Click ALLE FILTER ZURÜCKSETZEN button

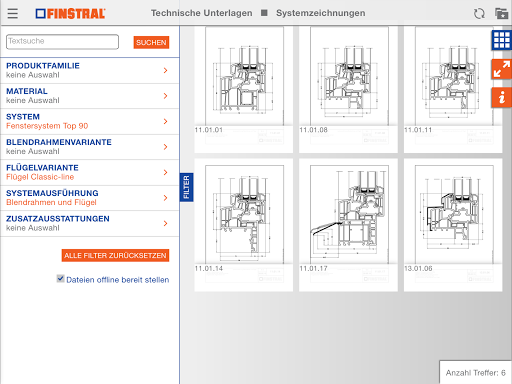pyautogui.click(x=115, y=255)
